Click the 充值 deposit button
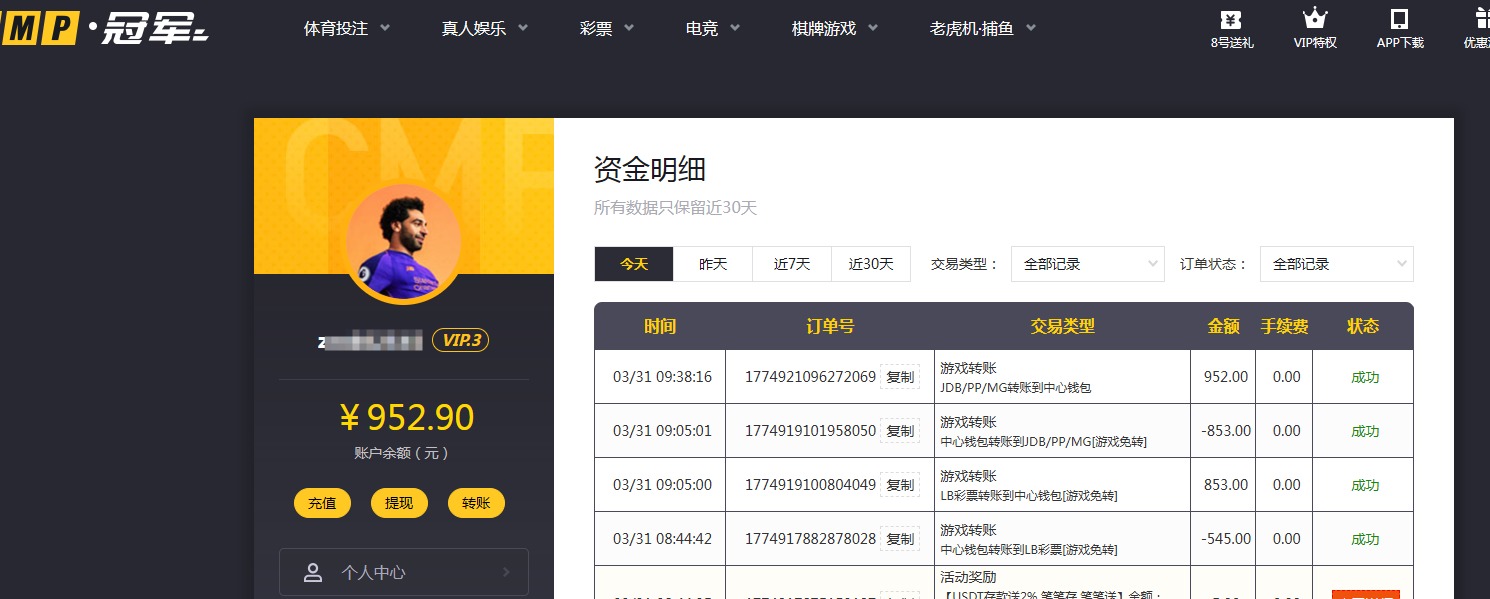Viewport: 1490px width, 599px height. point(322,503)
